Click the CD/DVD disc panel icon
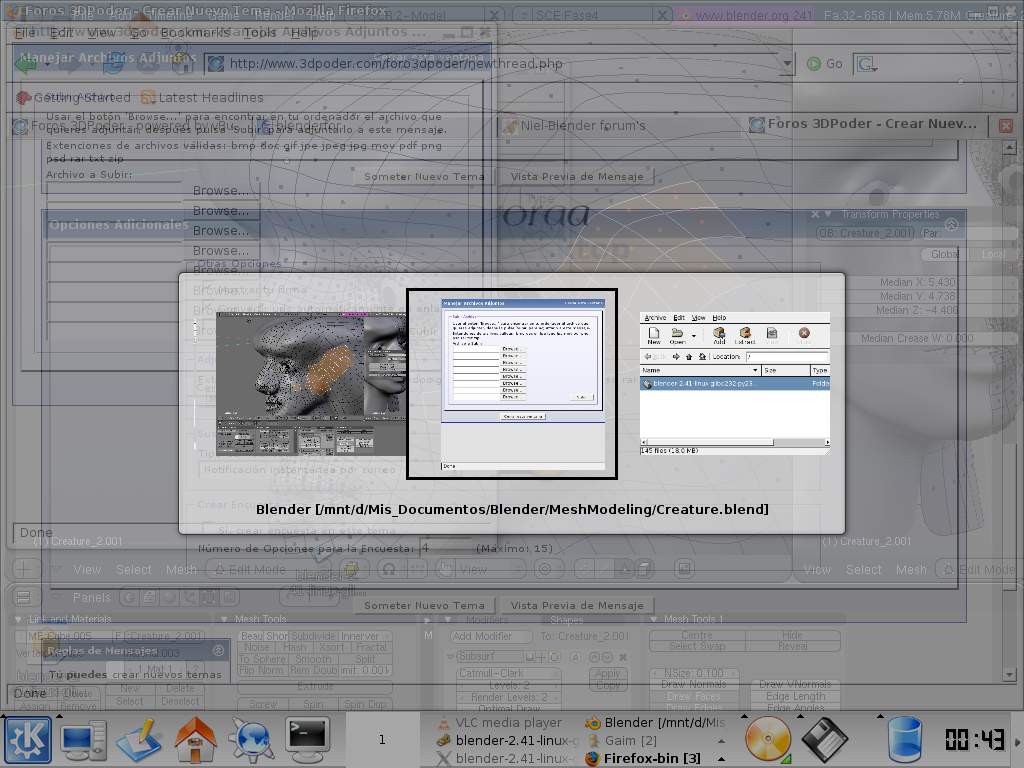Viewport: 1024px width, 768px height. pyautogui.click(x=768, y=740)
